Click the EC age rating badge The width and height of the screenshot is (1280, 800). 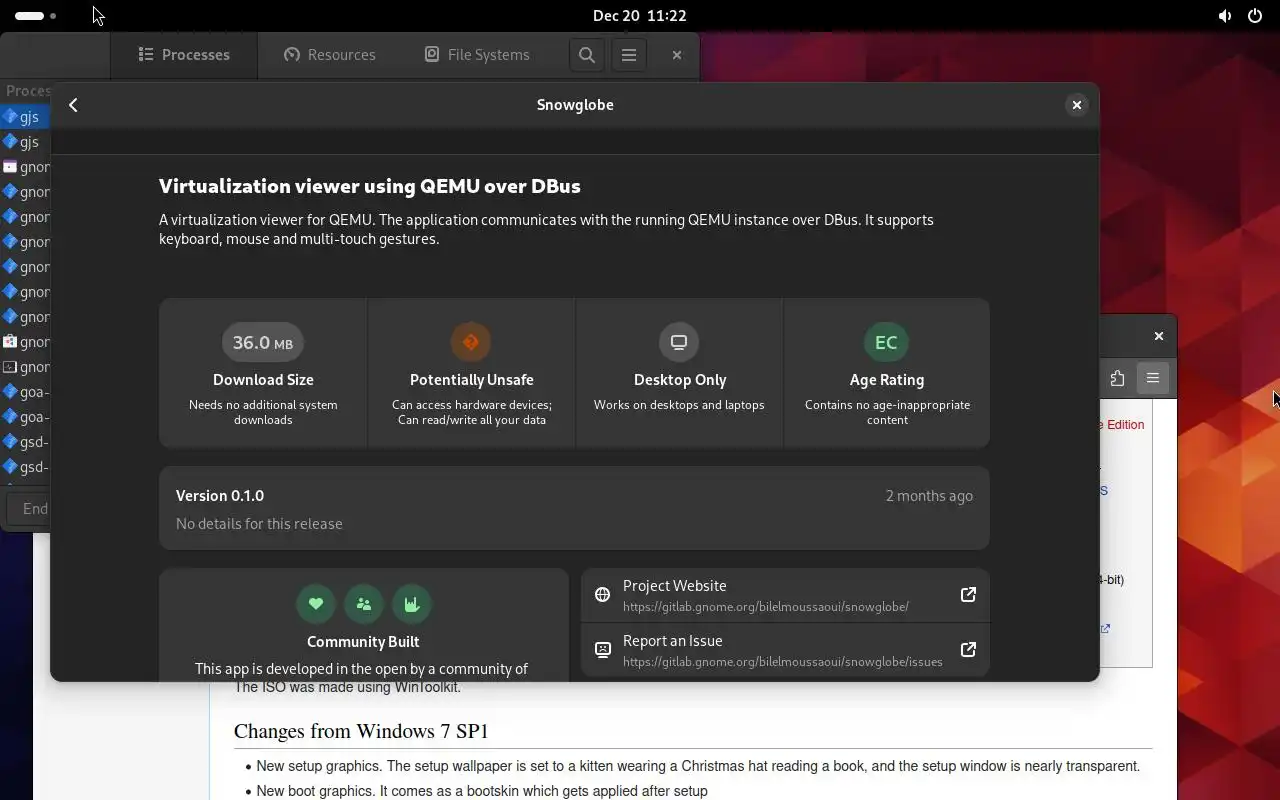pyautogui.click(x=886, y=342)
